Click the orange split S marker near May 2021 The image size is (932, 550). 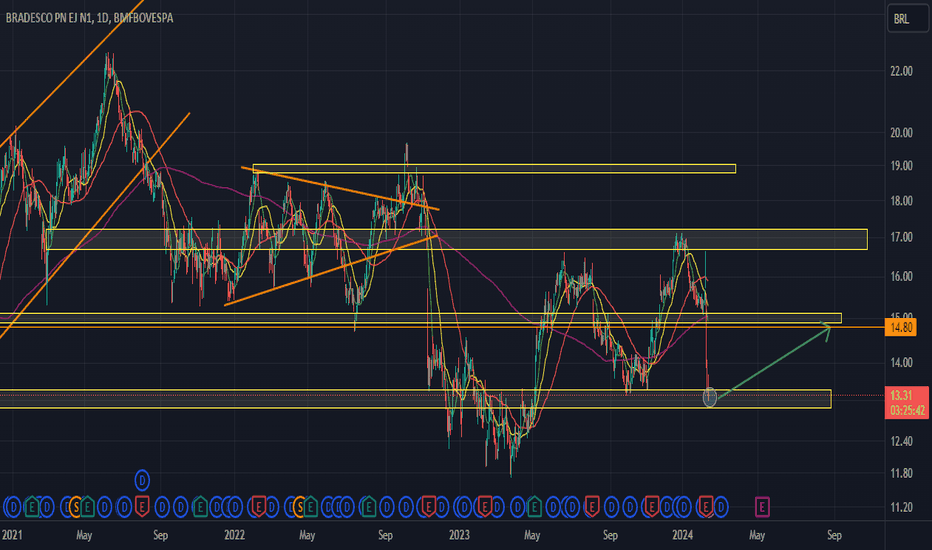pyautogui.click(x=76, y=507)
